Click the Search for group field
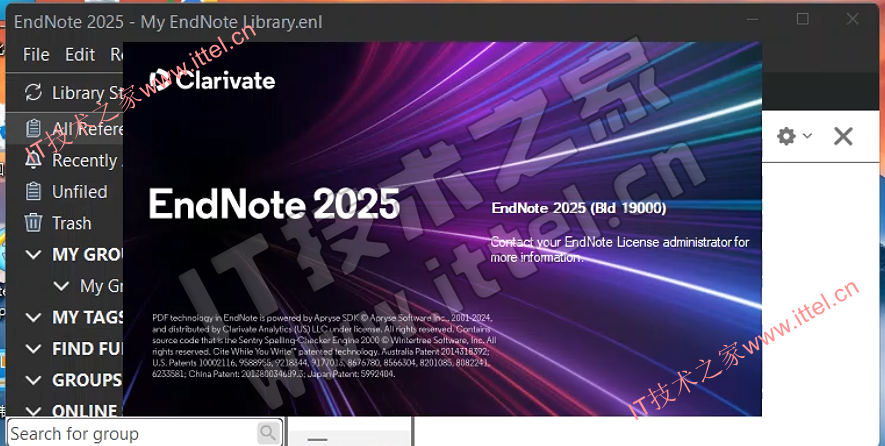The height and width of the screenshot is (446, 885). 144,433
